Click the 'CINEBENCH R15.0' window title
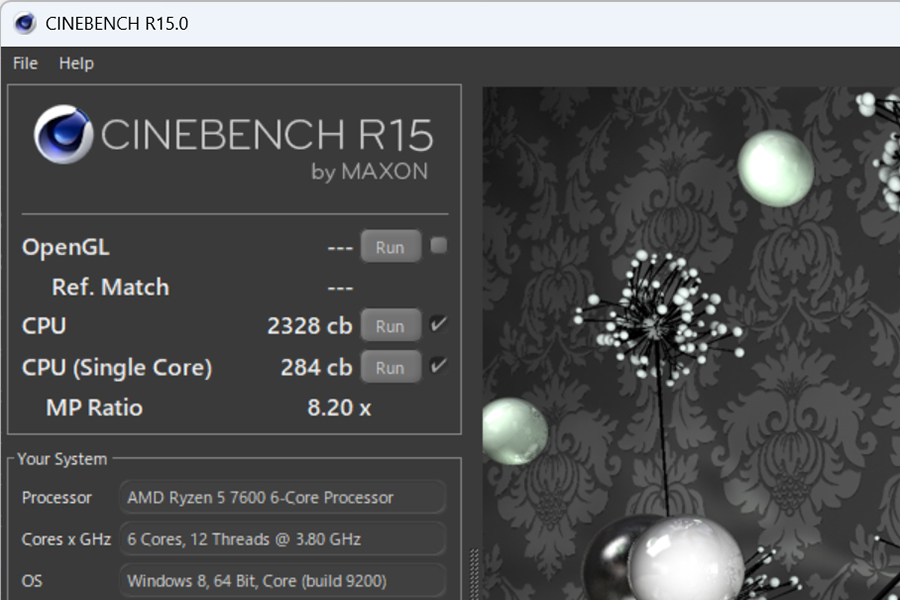This screenshot has width=900, height=600. tap(117, 24)
